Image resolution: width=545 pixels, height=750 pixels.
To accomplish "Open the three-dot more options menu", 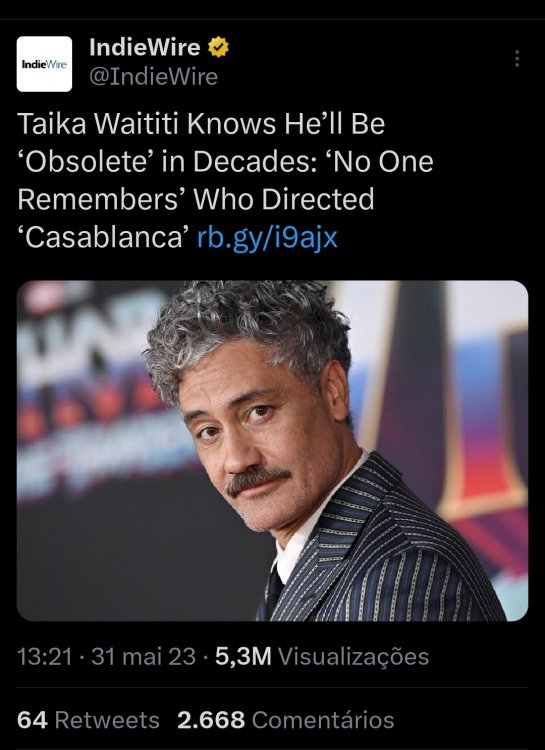I will (x=517, y=58).
